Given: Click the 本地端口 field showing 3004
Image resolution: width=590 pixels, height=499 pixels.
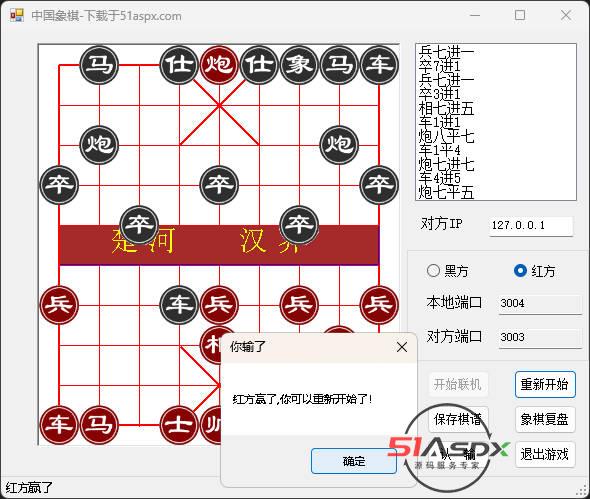Looking at the screenshot, I should (x=540, y=304).
